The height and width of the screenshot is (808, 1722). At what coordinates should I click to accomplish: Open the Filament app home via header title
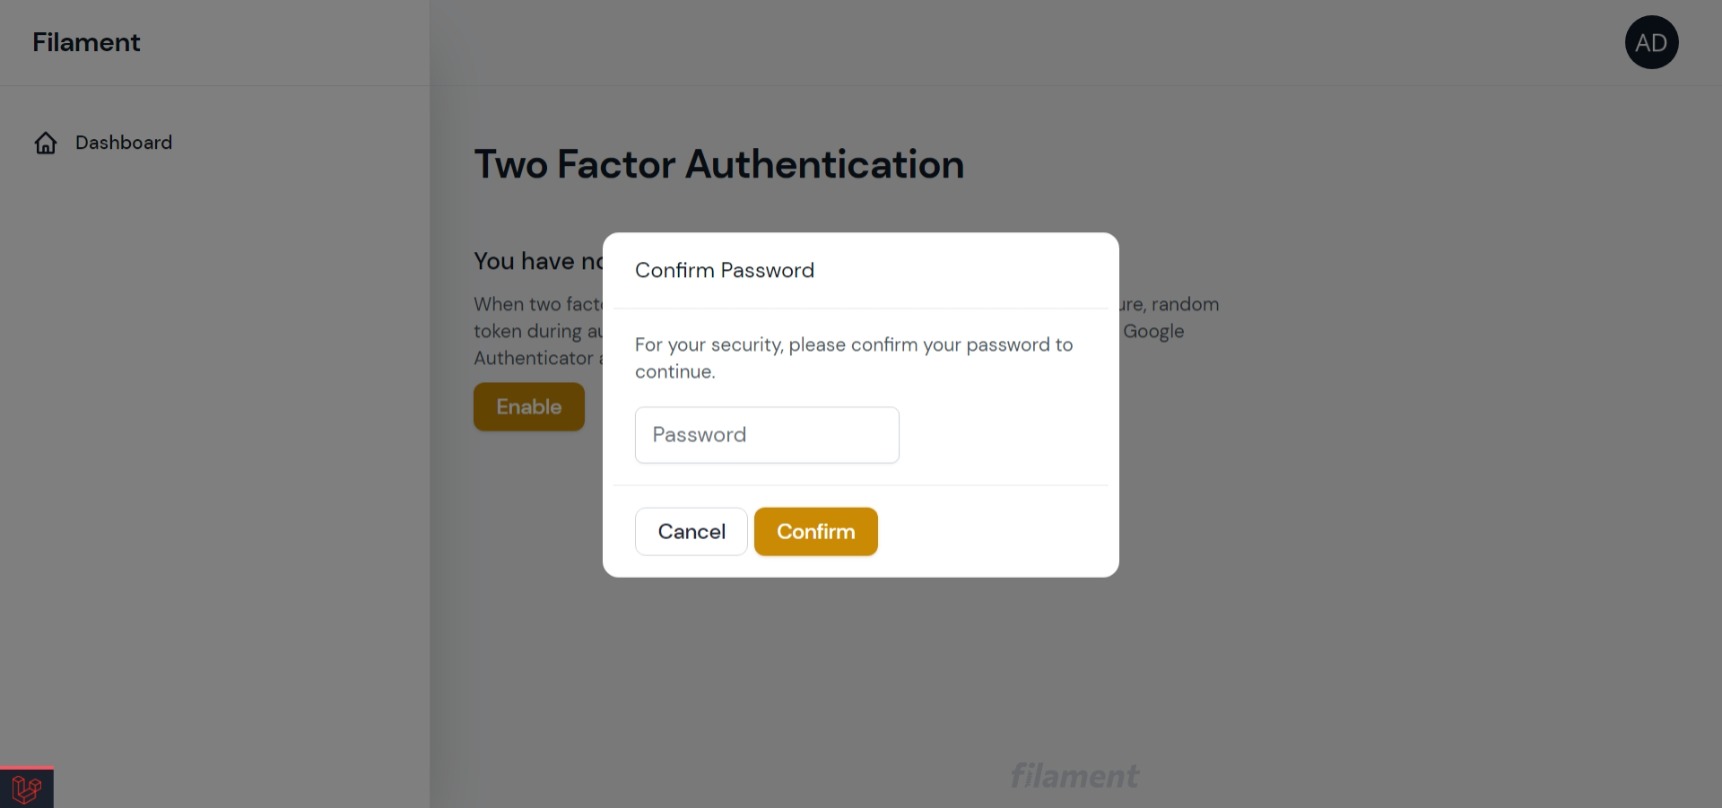[x=86, y=42]
